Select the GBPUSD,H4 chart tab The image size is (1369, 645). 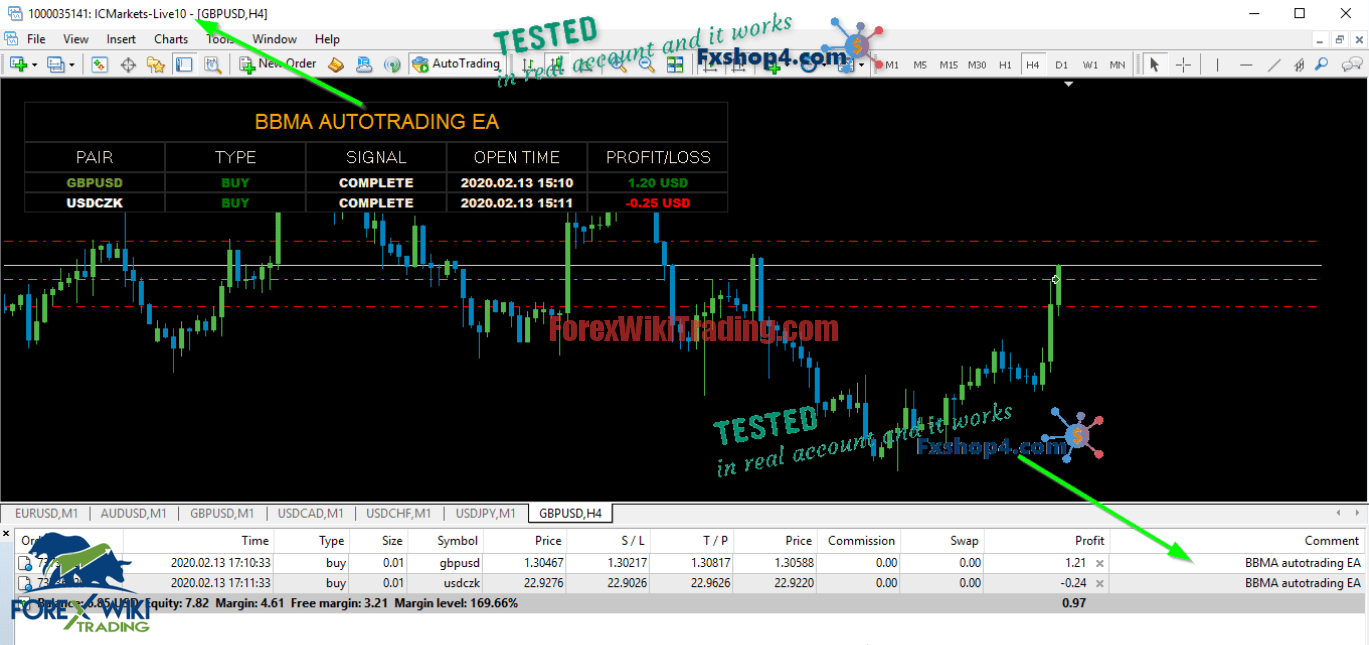(x=571, y=513)
